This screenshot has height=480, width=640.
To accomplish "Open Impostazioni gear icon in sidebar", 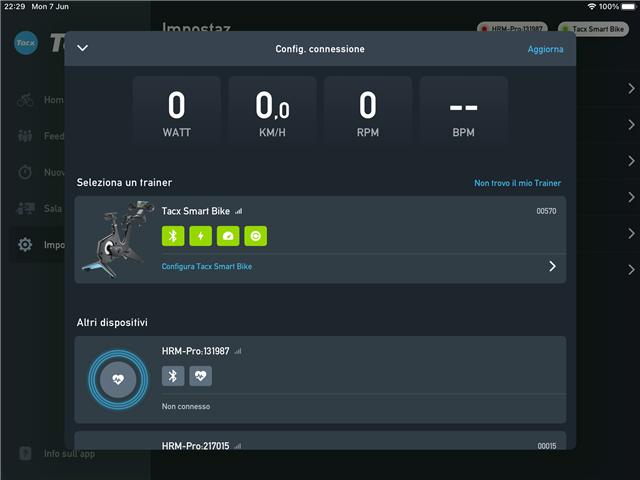I will tap(25, 244).
